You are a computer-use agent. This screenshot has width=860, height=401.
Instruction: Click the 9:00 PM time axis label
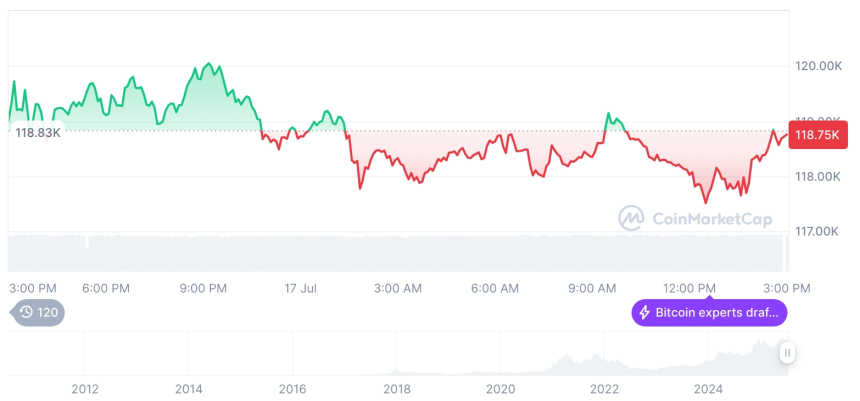click(203, 288)
